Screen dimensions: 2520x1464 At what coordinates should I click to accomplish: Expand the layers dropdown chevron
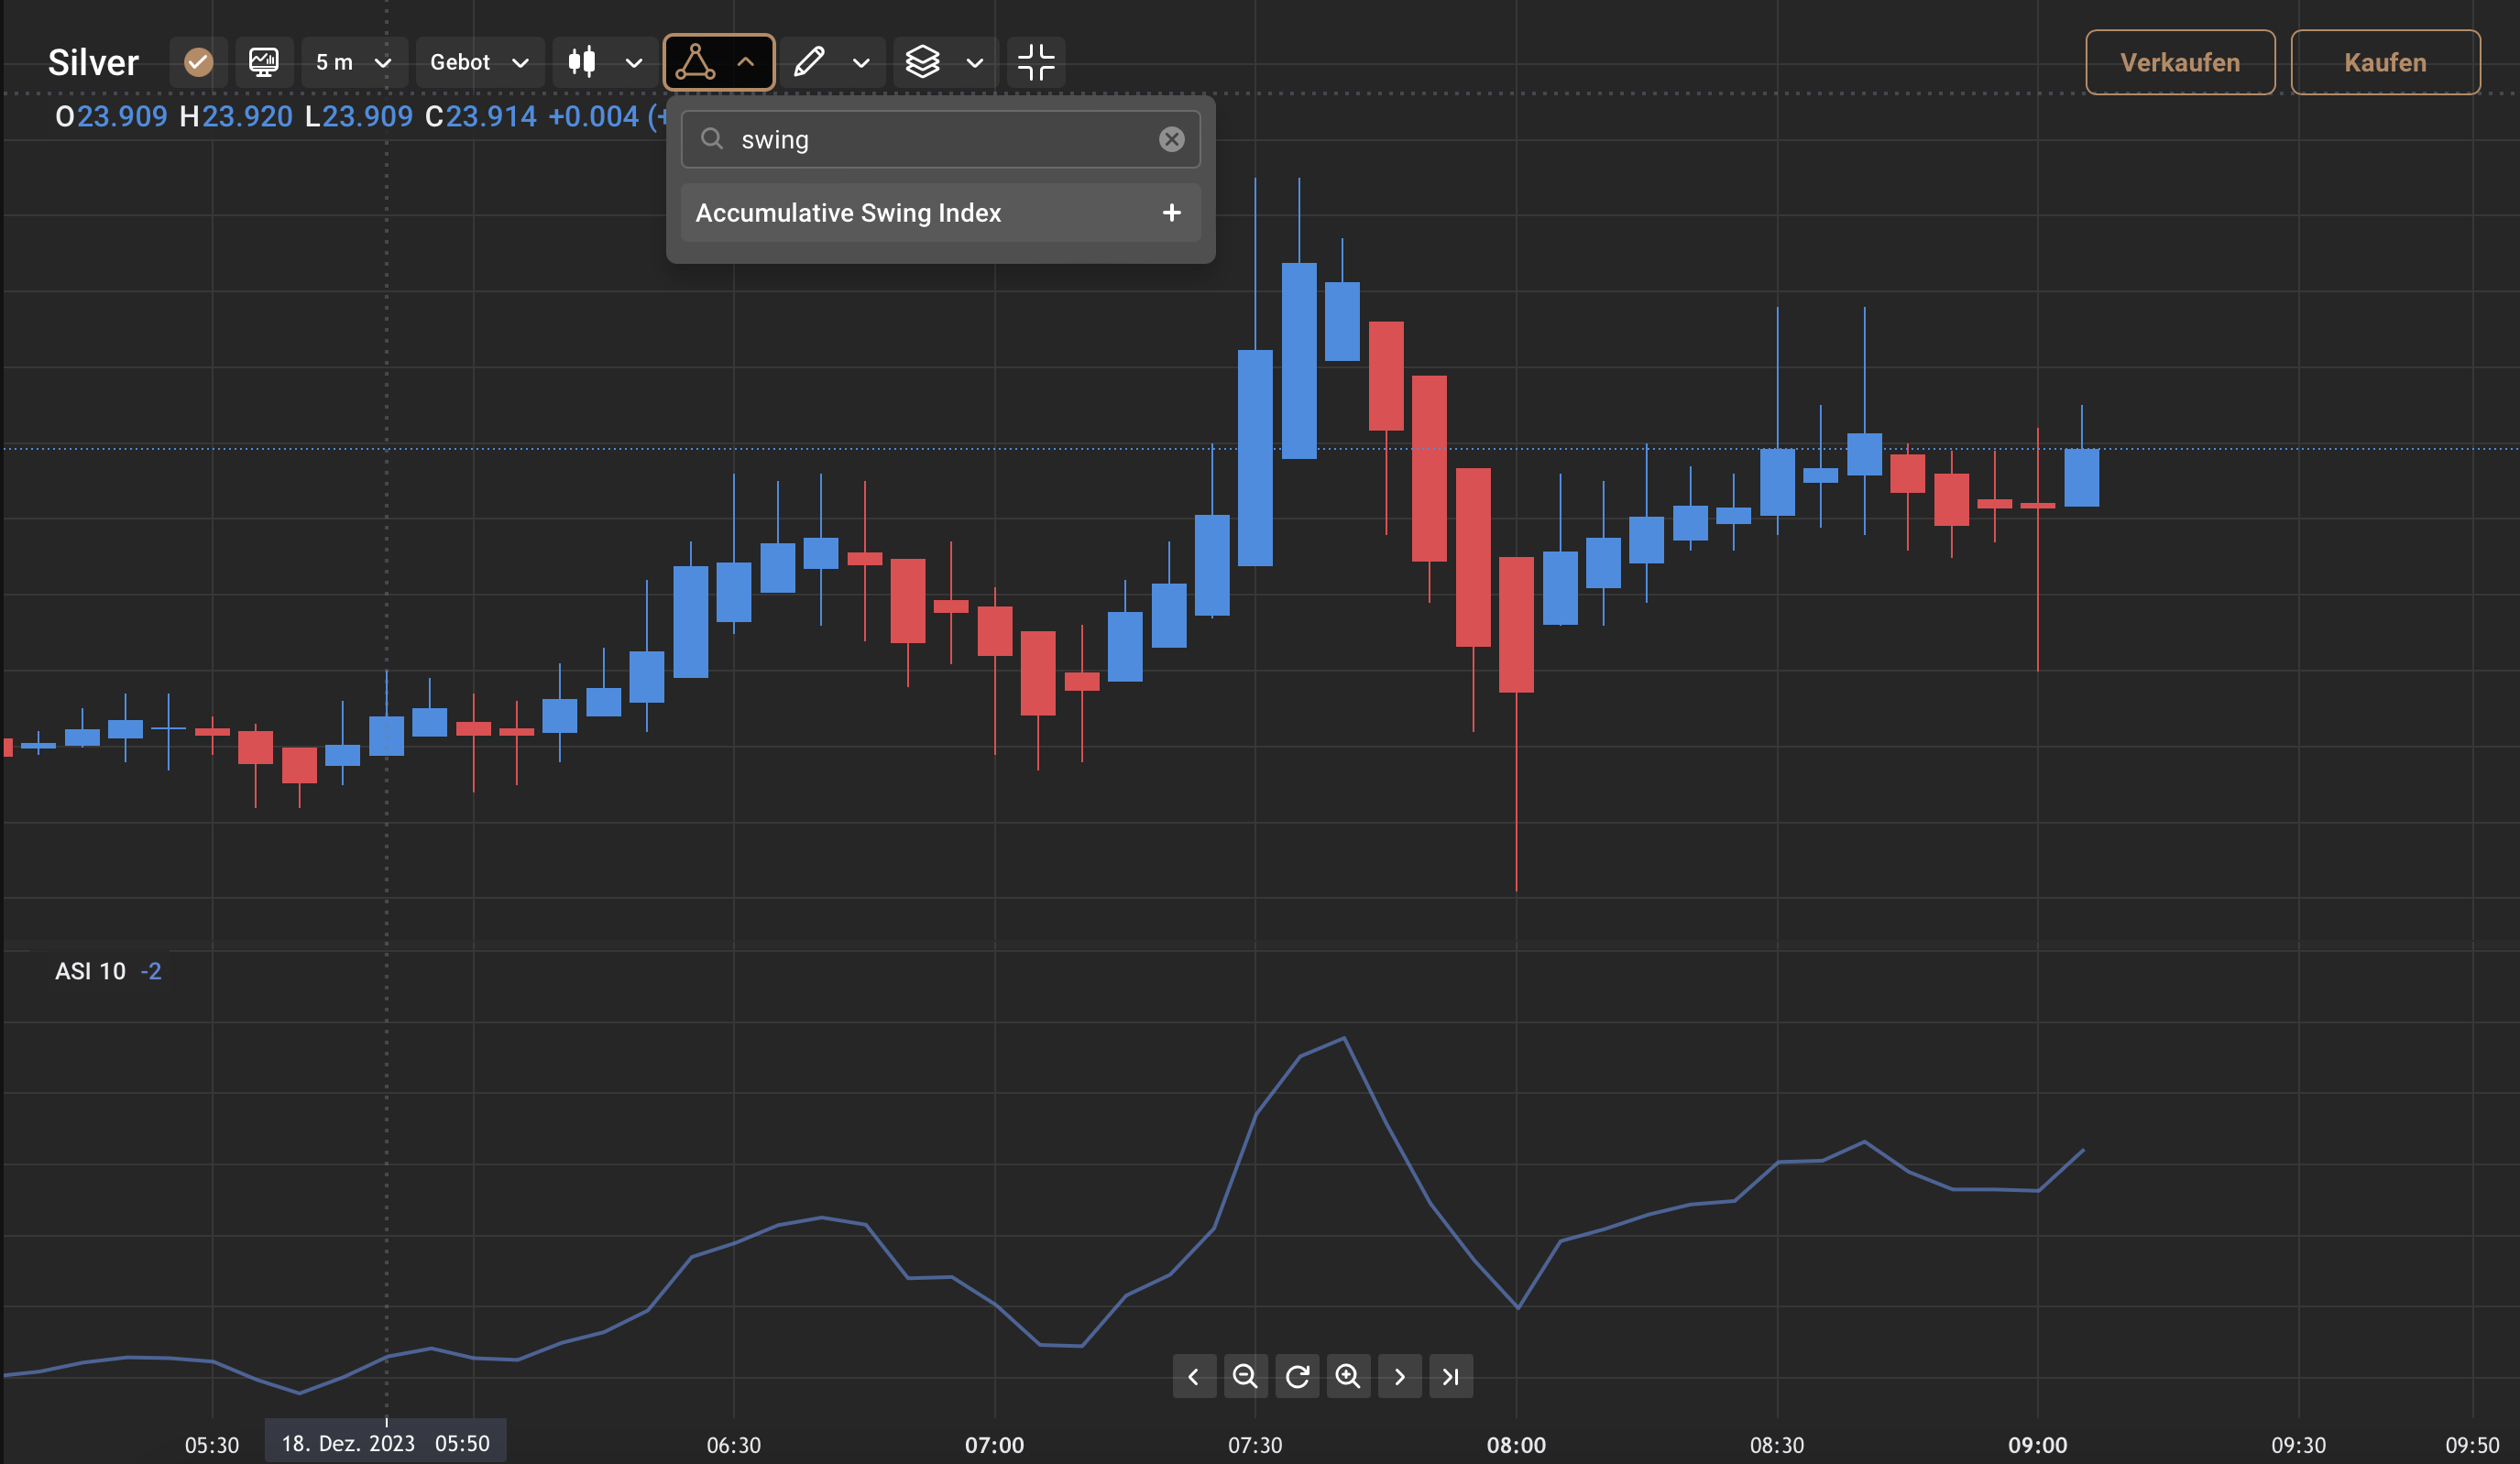975,62
